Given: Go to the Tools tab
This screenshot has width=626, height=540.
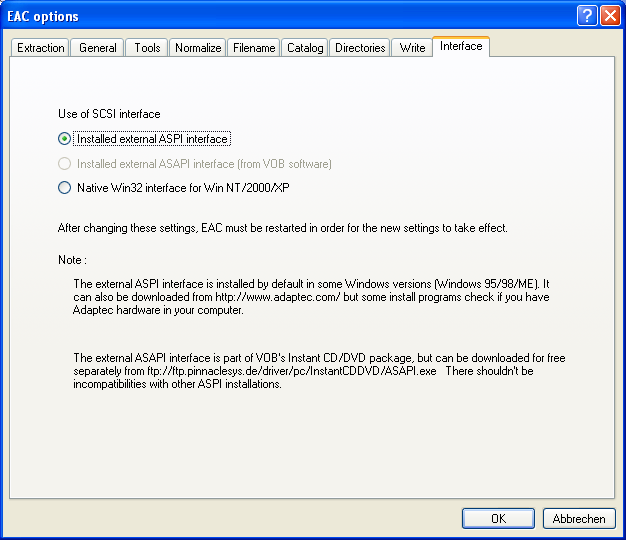Looking at the screenshot, I should [147, 48].
